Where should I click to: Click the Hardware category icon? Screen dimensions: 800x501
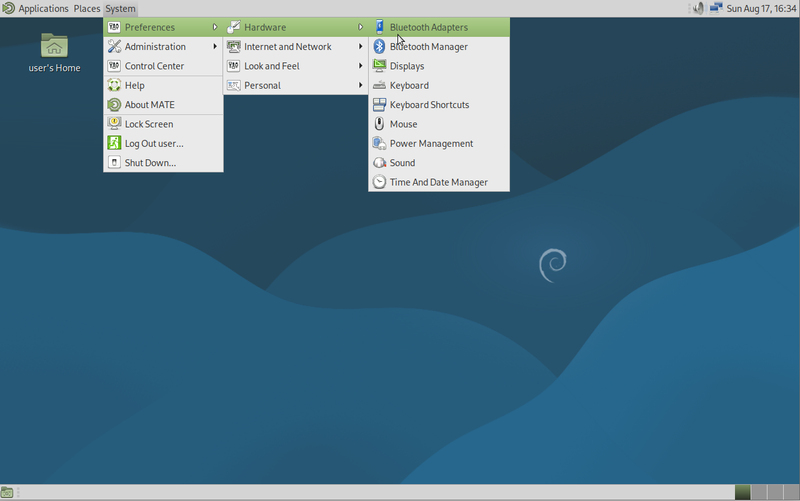(x=234, y=27)
